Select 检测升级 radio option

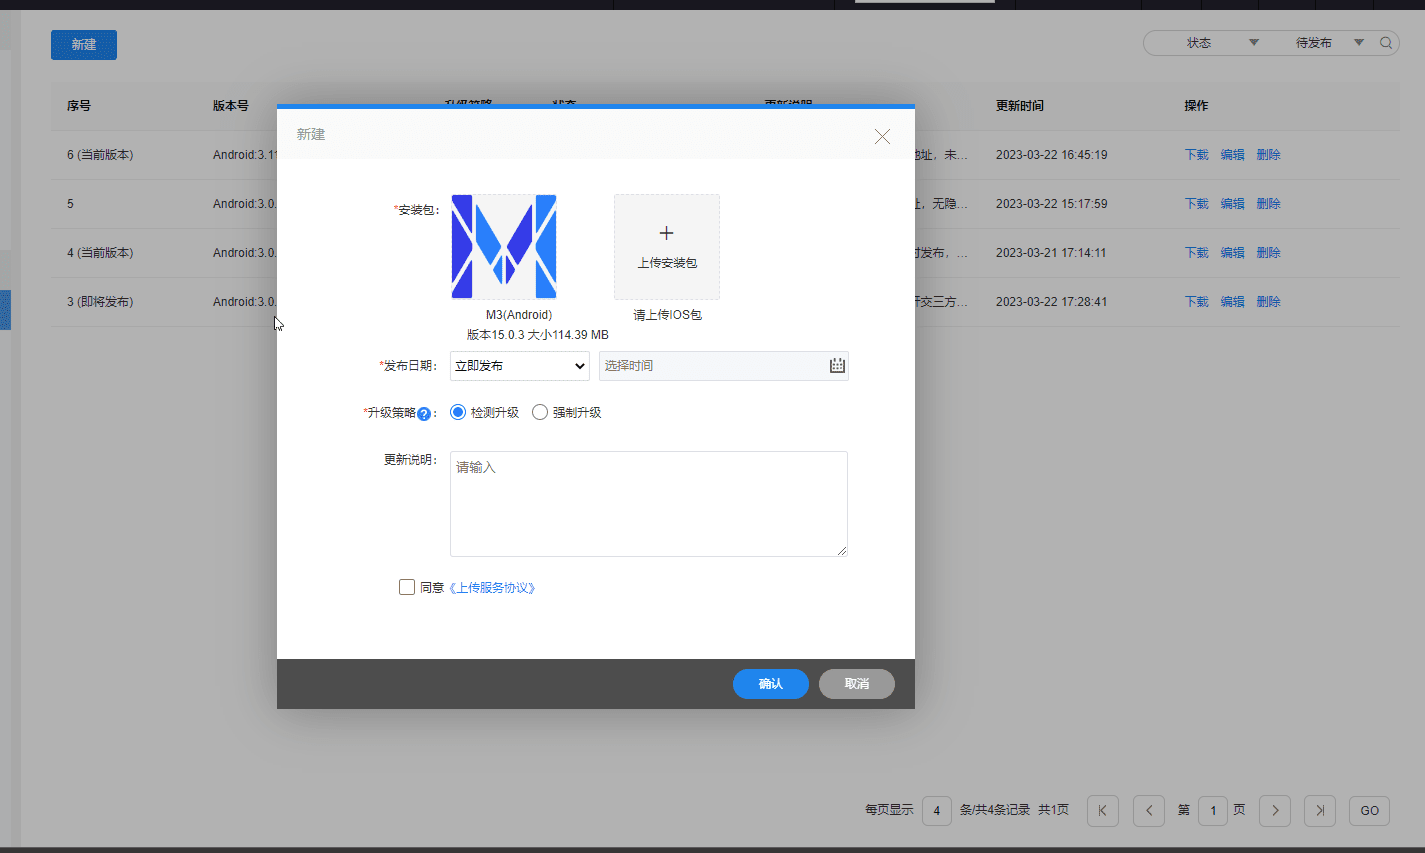pos(458,412)
